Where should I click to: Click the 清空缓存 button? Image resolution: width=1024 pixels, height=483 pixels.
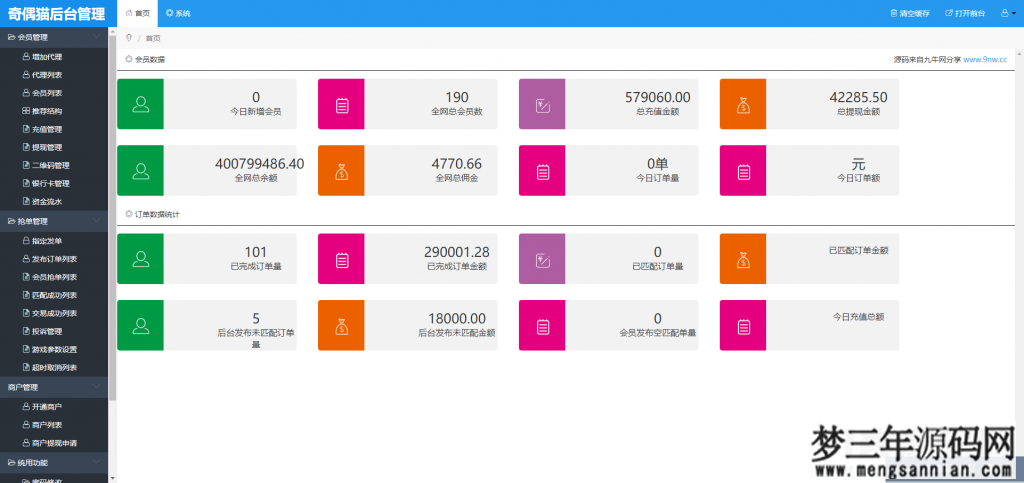pyautogui.click(x=909, y=14)
